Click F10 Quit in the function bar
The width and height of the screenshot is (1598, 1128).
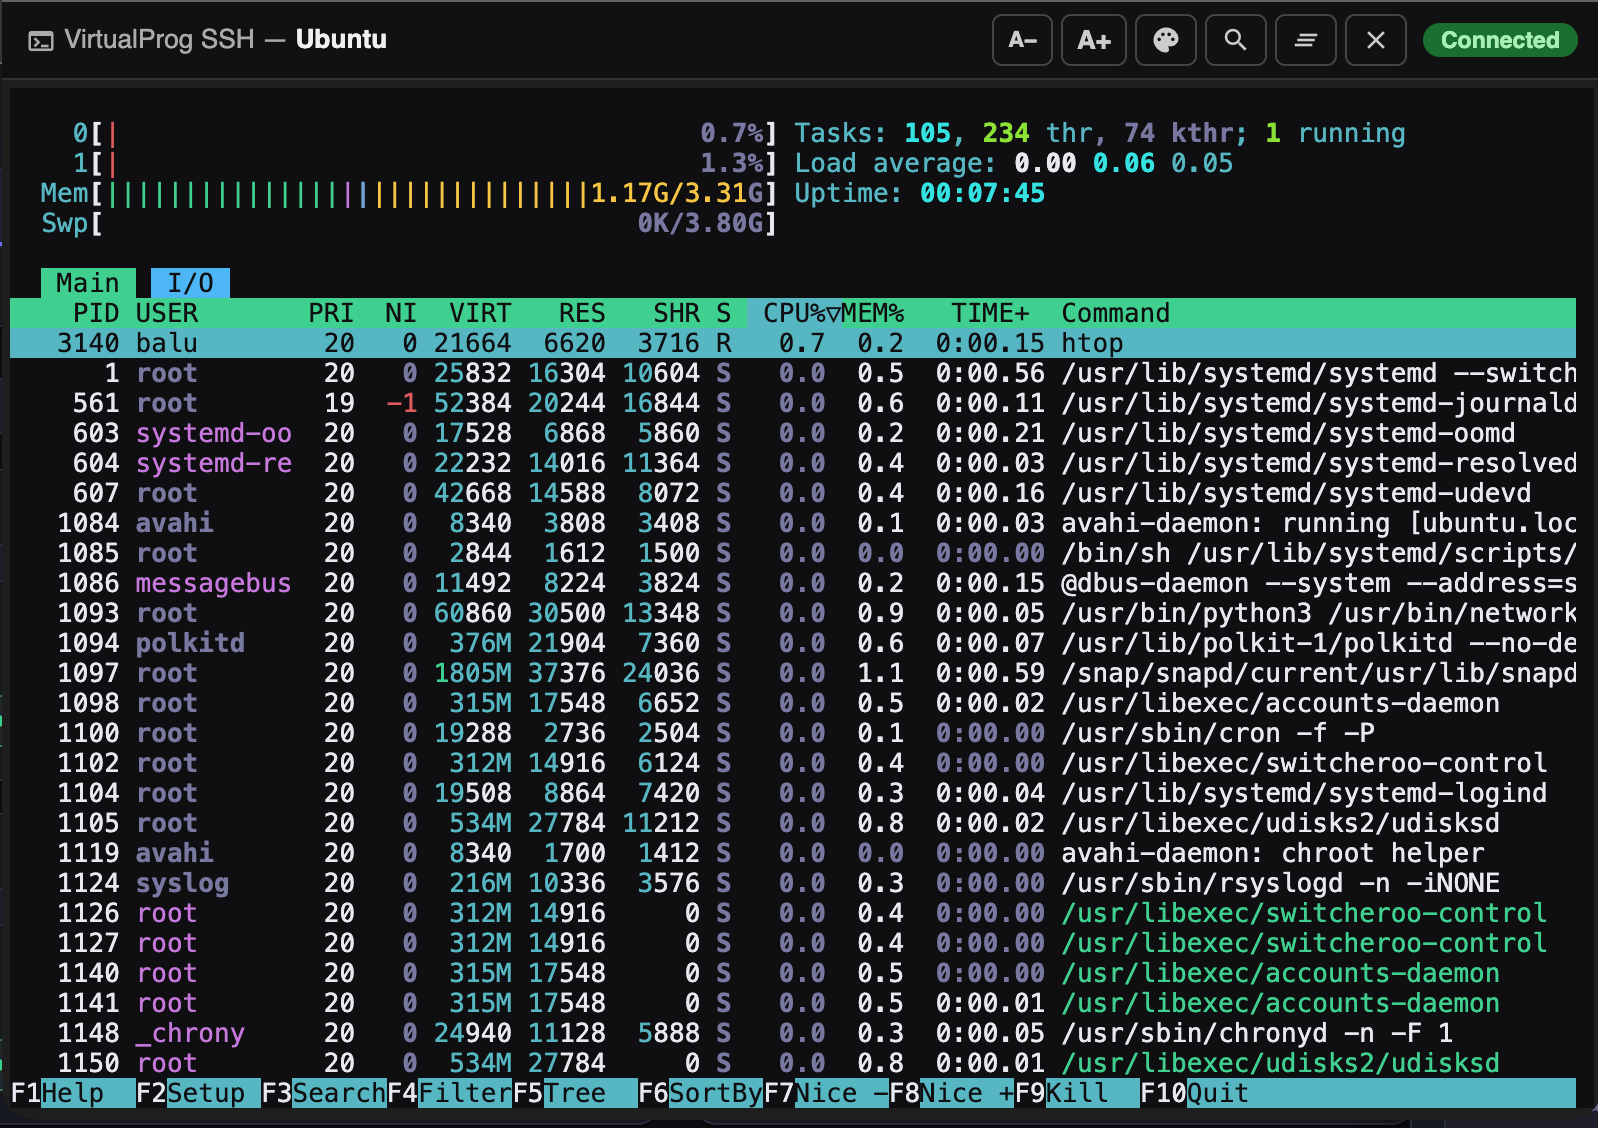pos(1195,1093)
